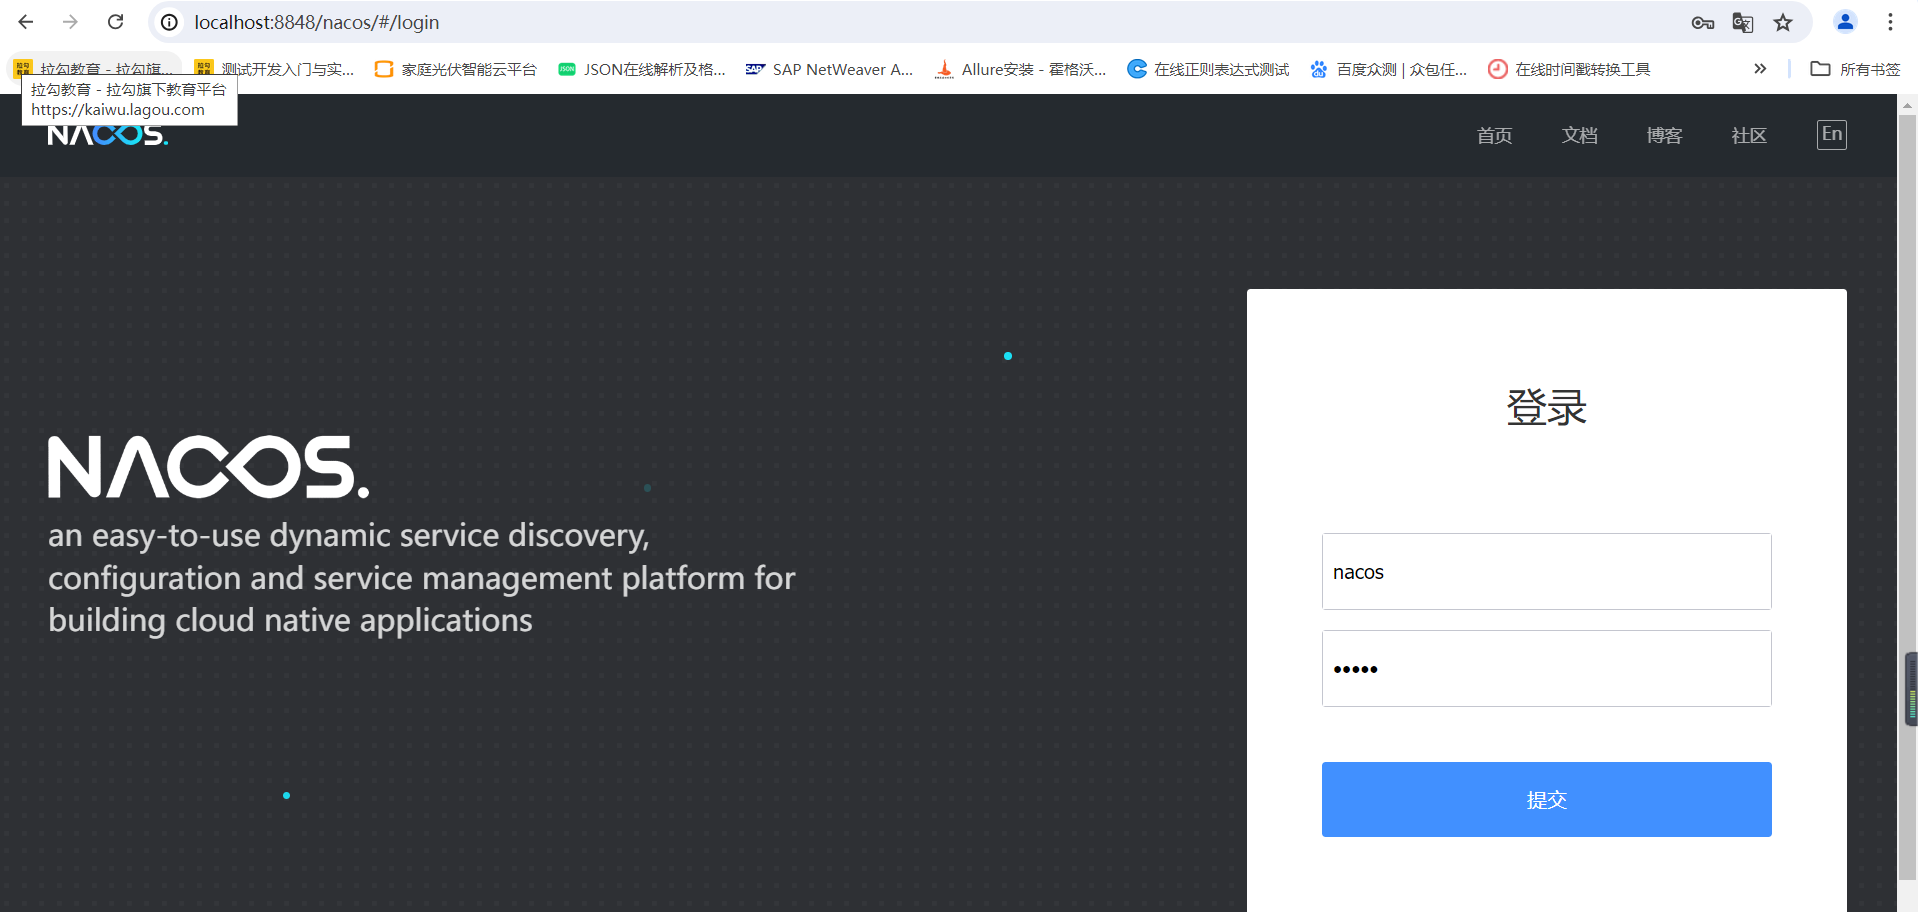This screenshot has height=912, width=1918.
Task: Focus the username field containing nacos
Action: 1546,572
